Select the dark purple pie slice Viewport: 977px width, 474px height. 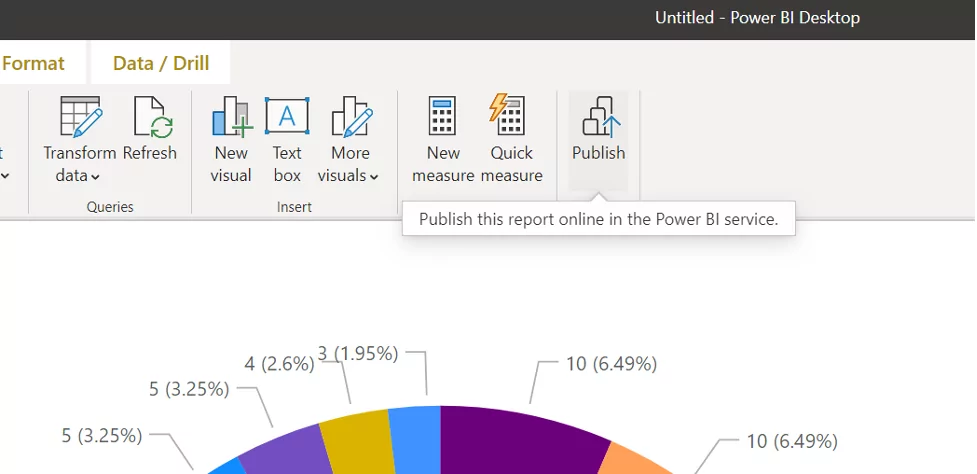(x=517, y=442)
